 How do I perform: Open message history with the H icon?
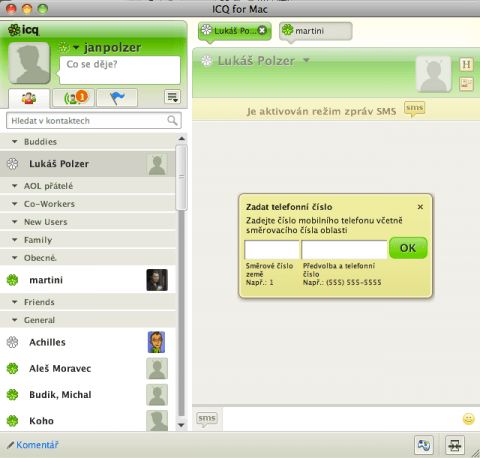466,64
